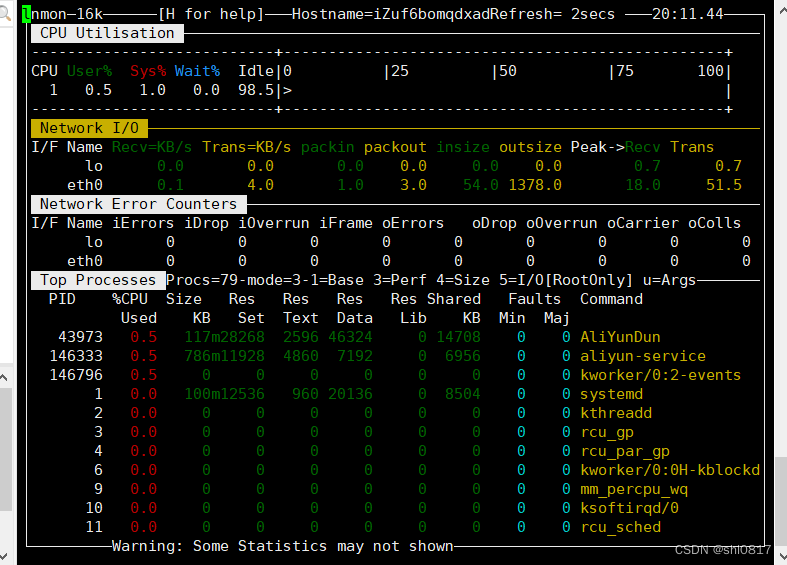Click the kworker/0:0H-kblockd process name
Screen dimensions: 787x565
tap(670, 470)
